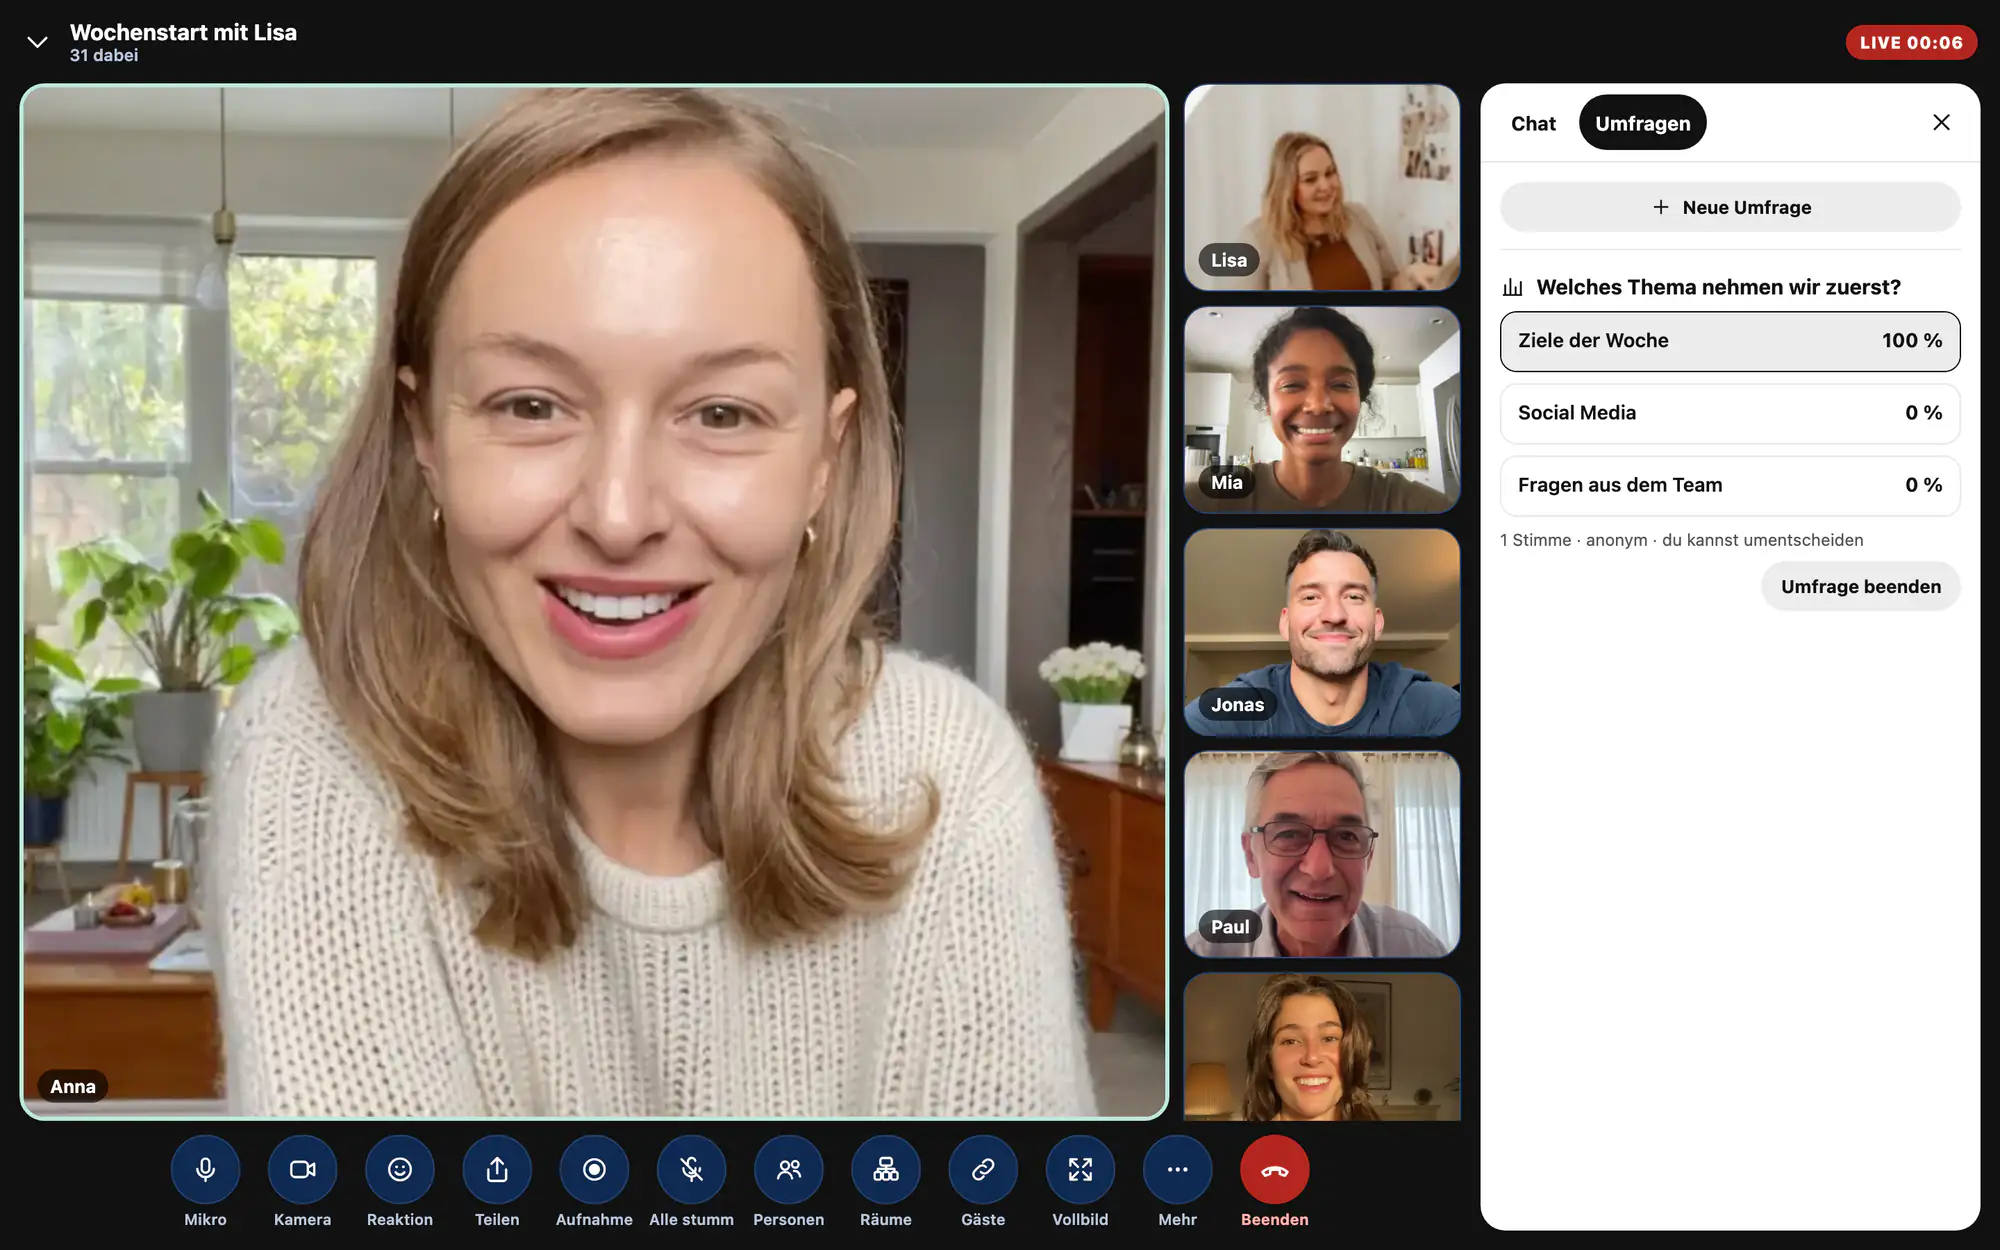
Task: Mute everyone with Alle stumm
Action: click(x=691, y=1169)
